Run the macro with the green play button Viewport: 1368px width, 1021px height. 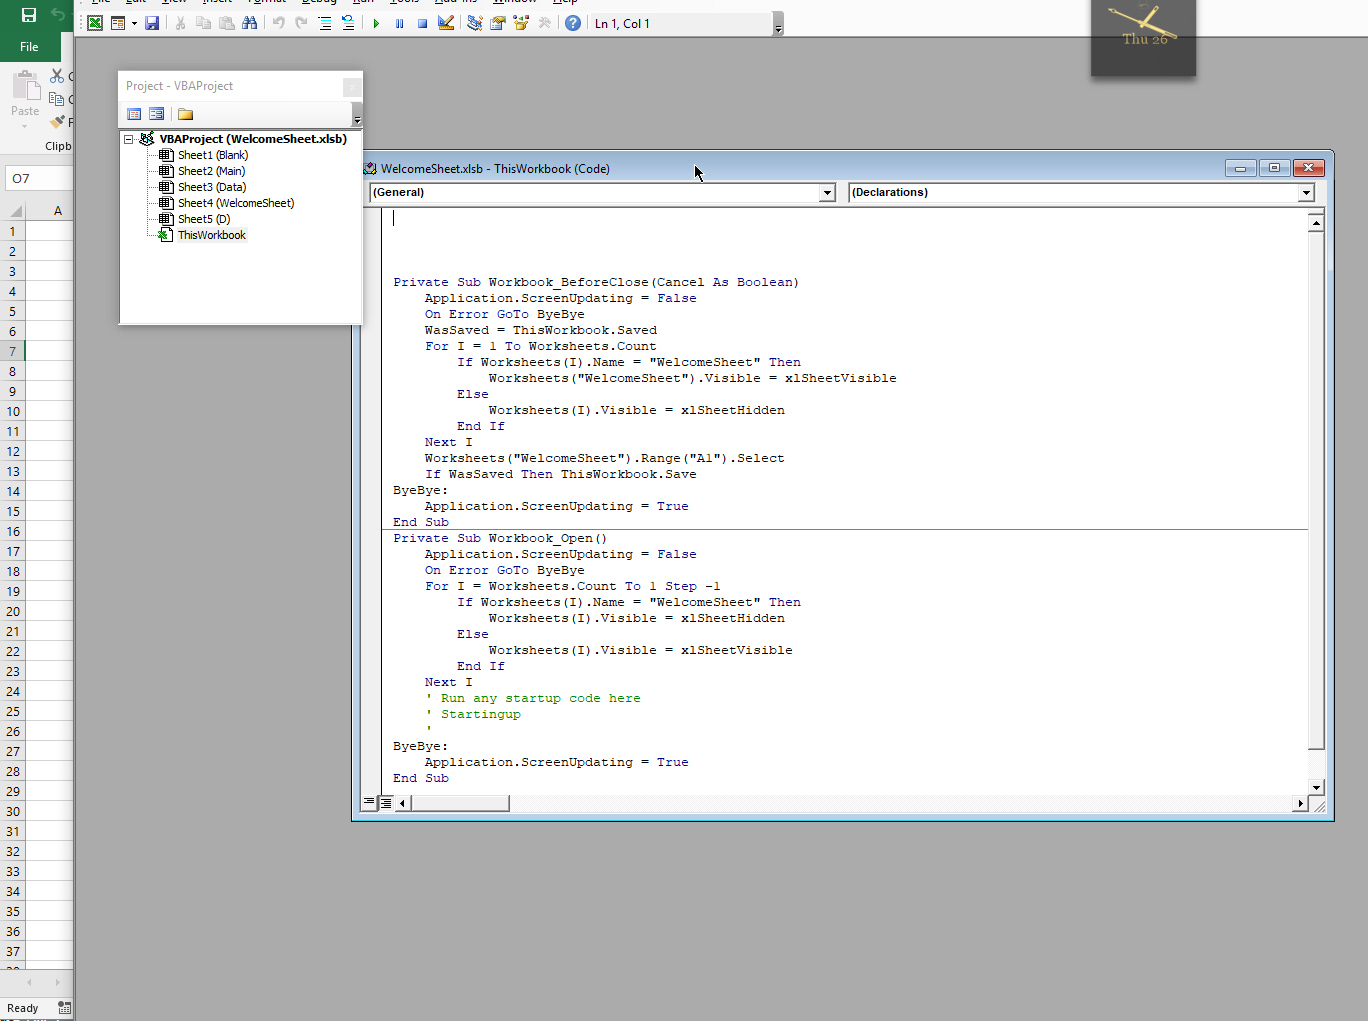376,23
